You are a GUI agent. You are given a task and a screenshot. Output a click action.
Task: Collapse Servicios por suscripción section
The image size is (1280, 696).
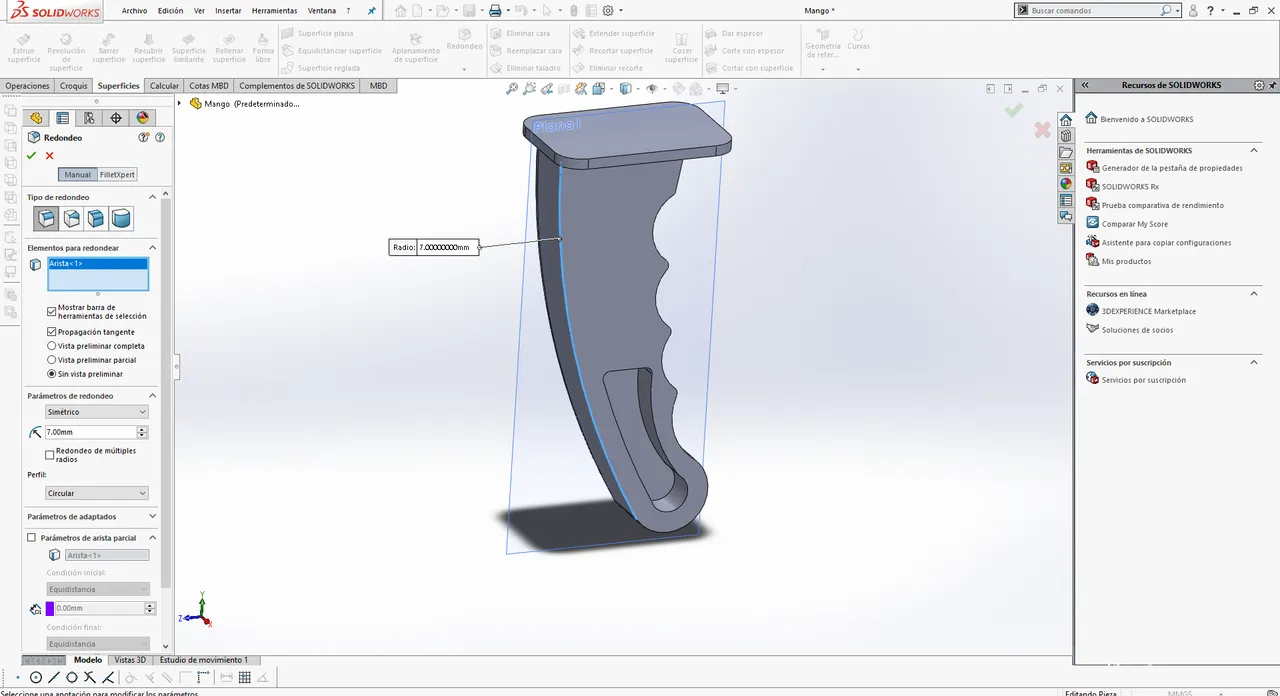click(1255, 362)
